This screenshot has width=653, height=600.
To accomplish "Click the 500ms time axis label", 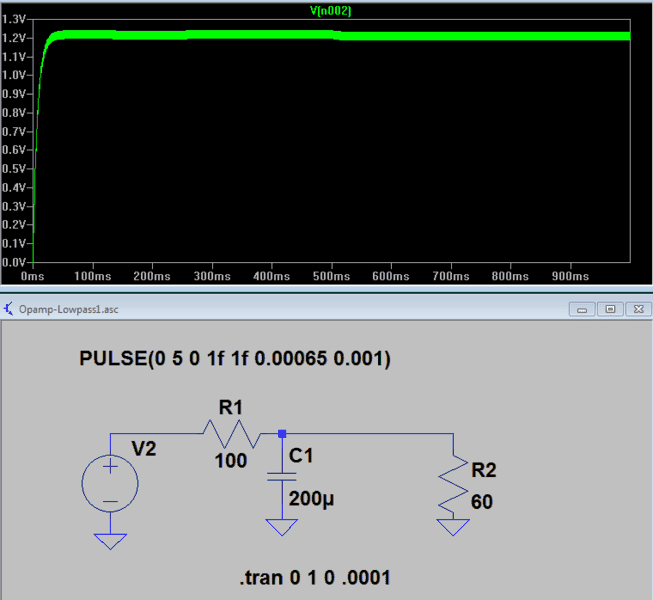I will pos(331,276).
